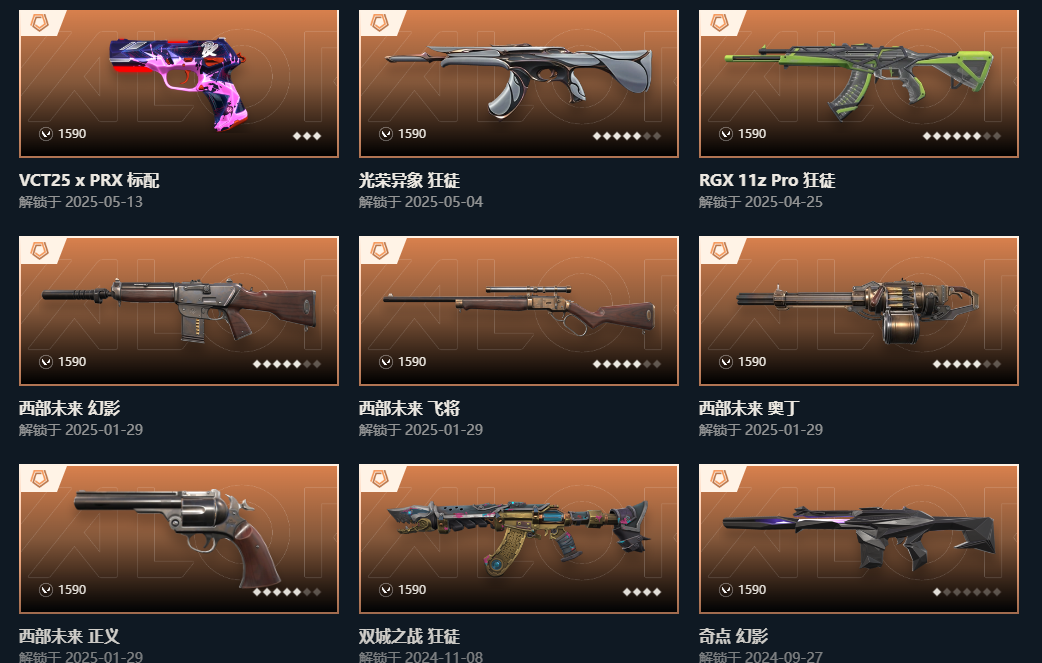Click VP currency icon on 西部未来 飞将 card
The width and height of the screenshot is (1042, 663).
tap(385, 362)
